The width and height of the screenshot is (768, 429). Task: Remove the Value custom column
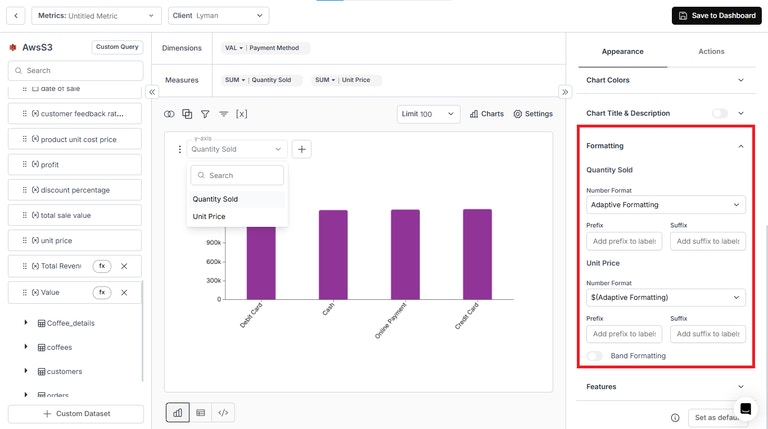coord(124,292)
